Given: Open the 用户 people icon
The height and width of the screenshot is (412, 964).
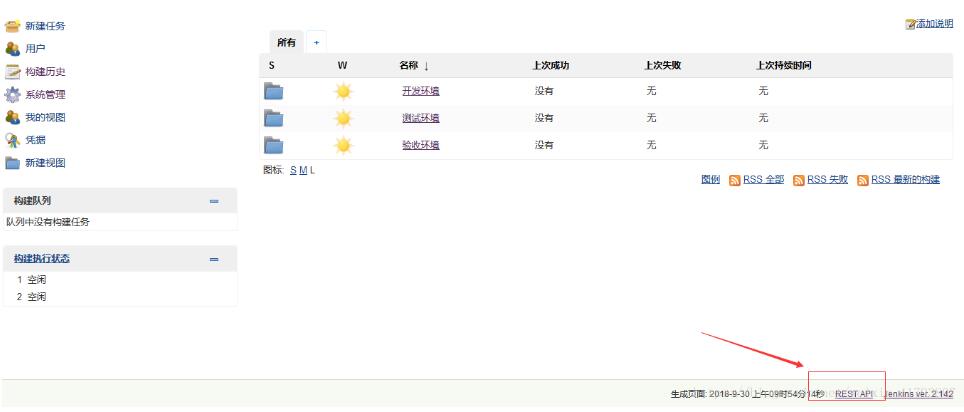Looking at the screenshot, I should point(12,49).
